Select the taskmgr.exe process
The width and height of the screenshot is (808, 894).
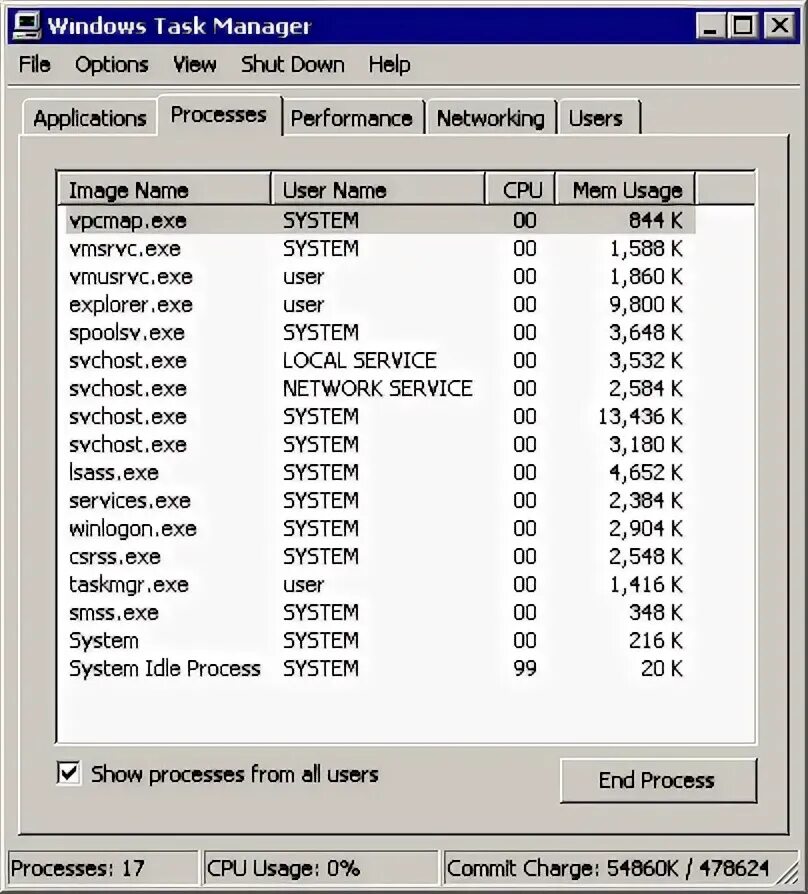tap(381, 584)
